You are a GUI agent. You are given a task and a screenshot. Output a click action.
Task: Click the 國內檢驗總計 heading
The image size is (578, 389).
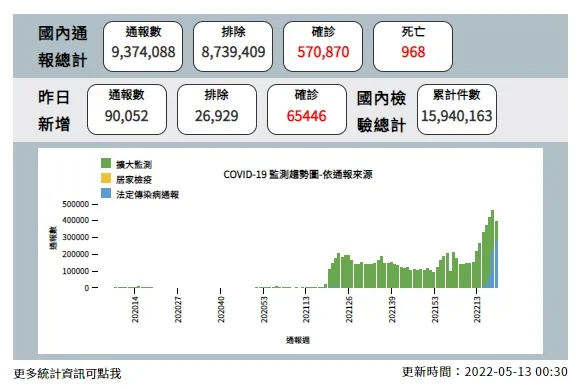coord(382,111)
